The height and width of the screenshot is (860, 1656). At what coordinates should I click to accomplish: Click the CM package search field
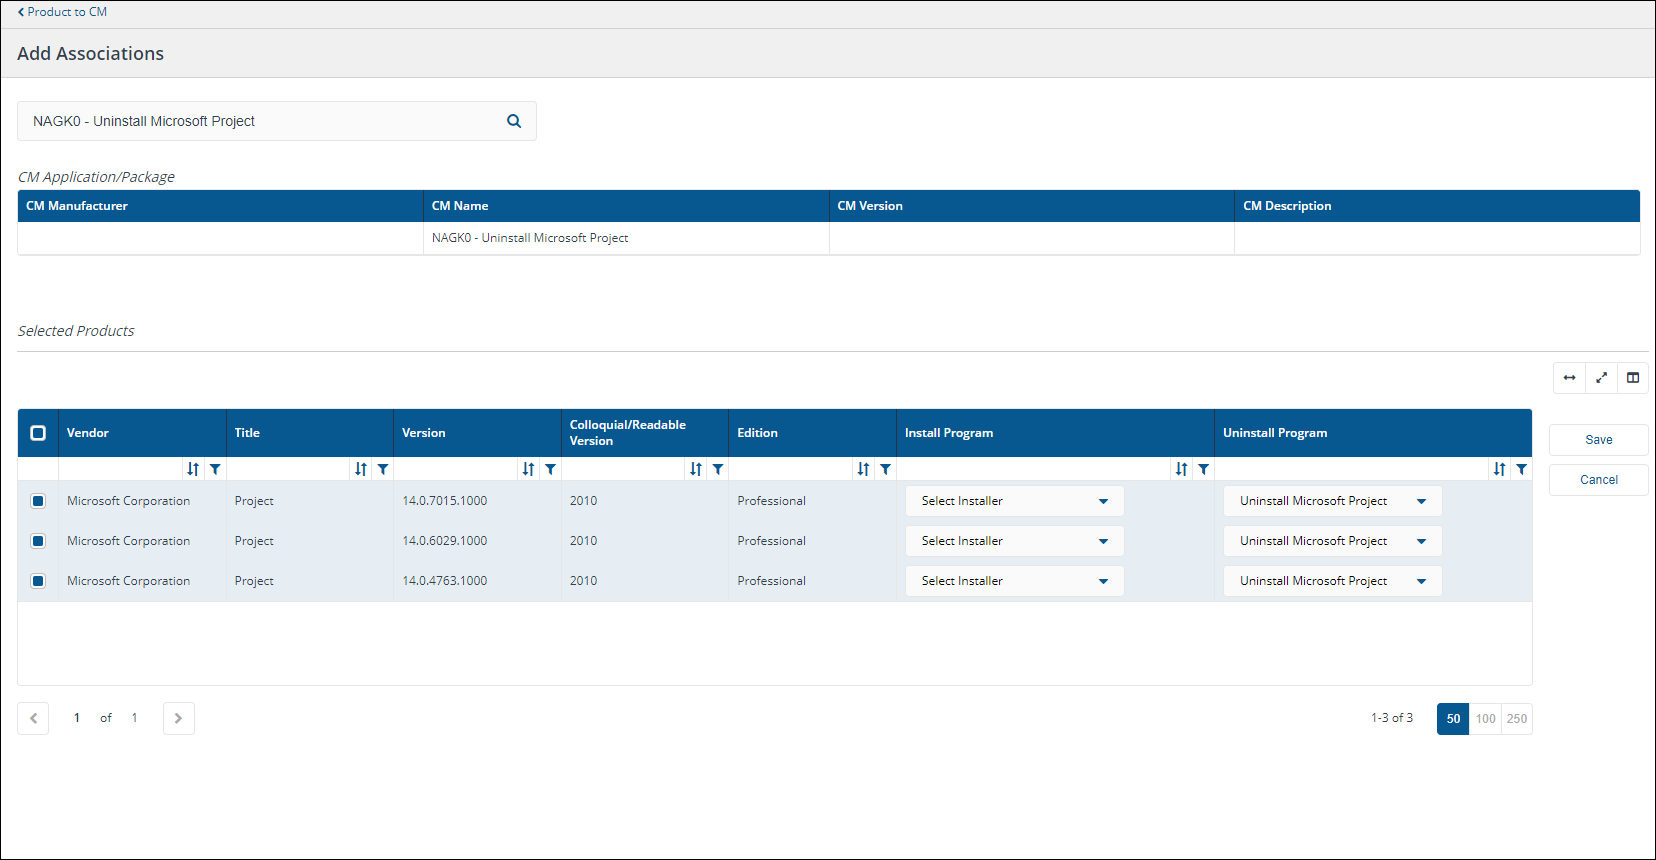click(260, 121)
